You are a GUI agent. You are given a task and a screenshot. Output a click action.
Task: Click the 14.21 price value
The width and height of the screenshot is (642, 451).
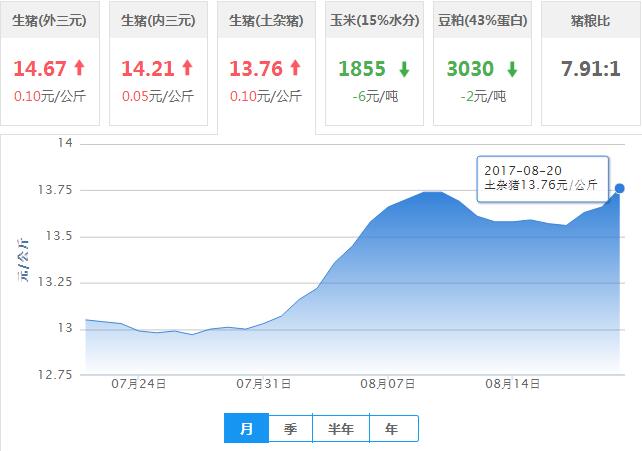point(148,68)
